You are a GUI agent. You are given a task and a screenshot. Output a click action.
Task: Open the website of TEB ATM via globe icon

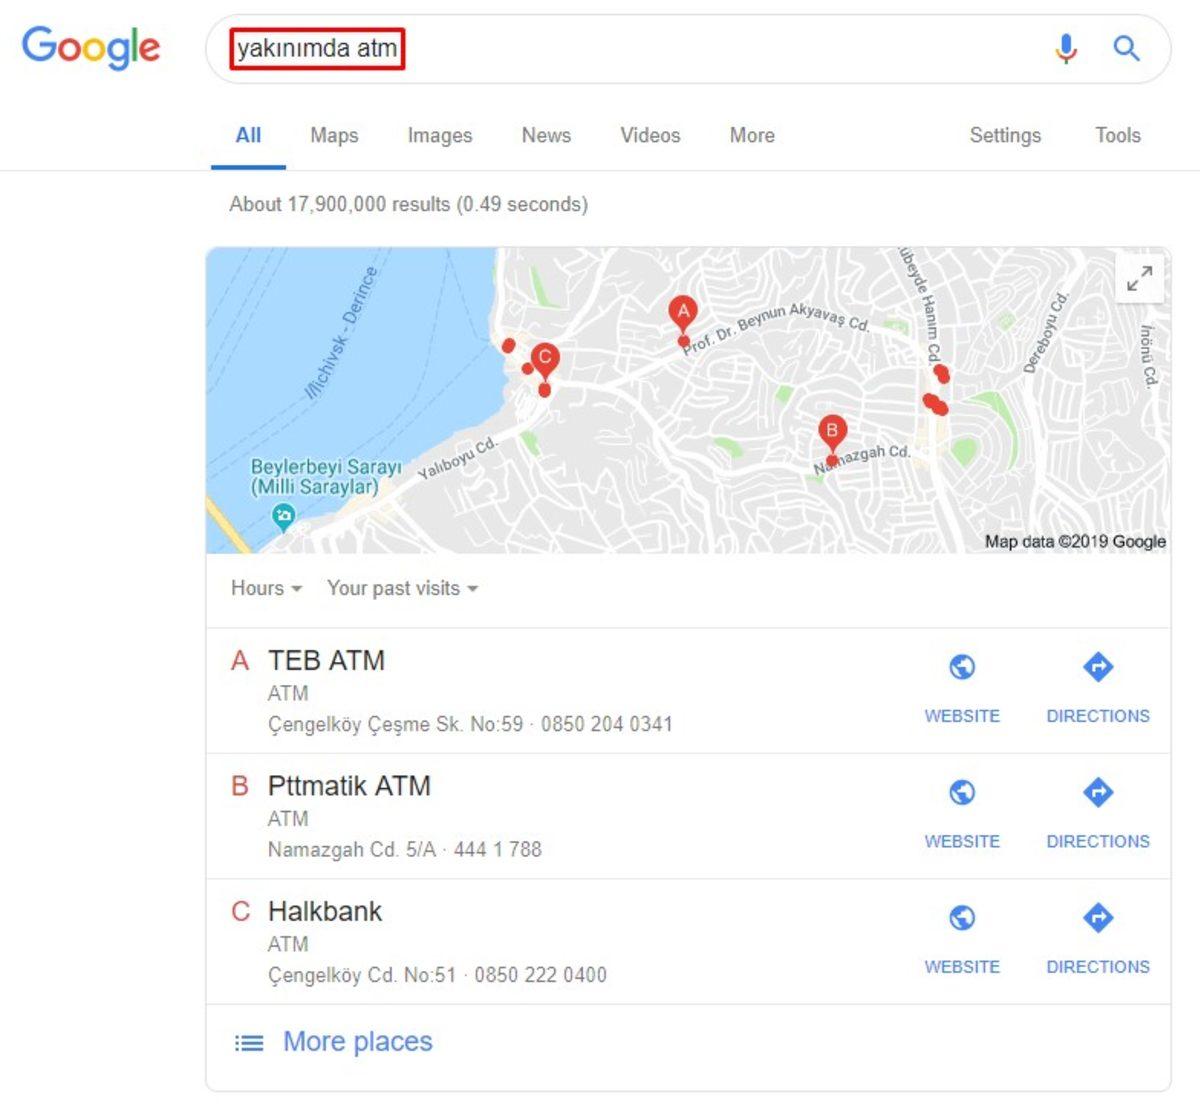coord(961,666)
